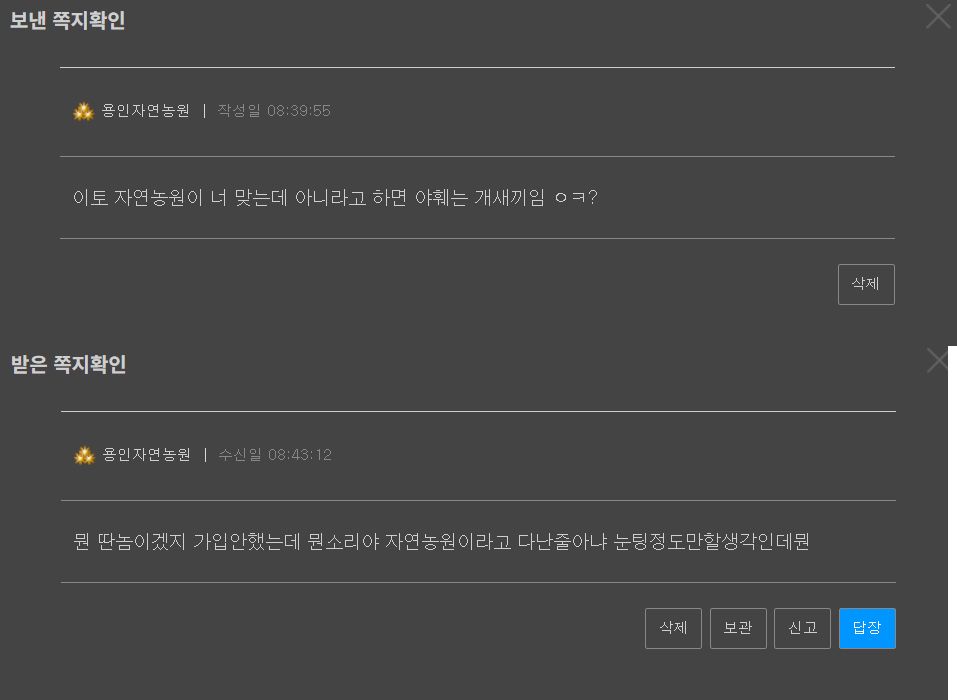Reply to the message with 답장

tap(867, 628)
